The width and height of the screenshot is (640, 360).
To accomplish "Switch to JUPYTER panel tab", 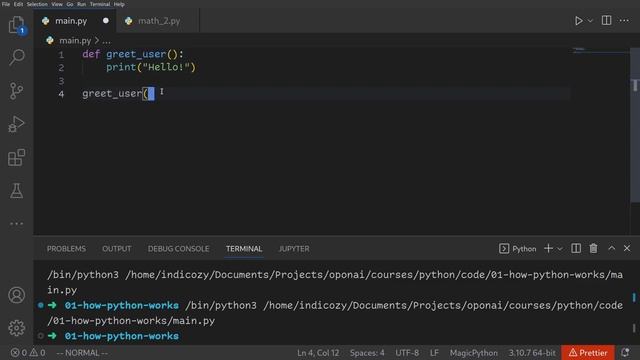I will pyautogui.click(x=294, y=249).
